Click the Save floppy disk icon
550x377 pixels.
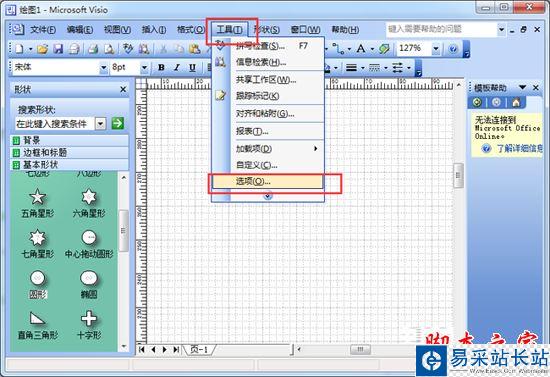(58, 49)
